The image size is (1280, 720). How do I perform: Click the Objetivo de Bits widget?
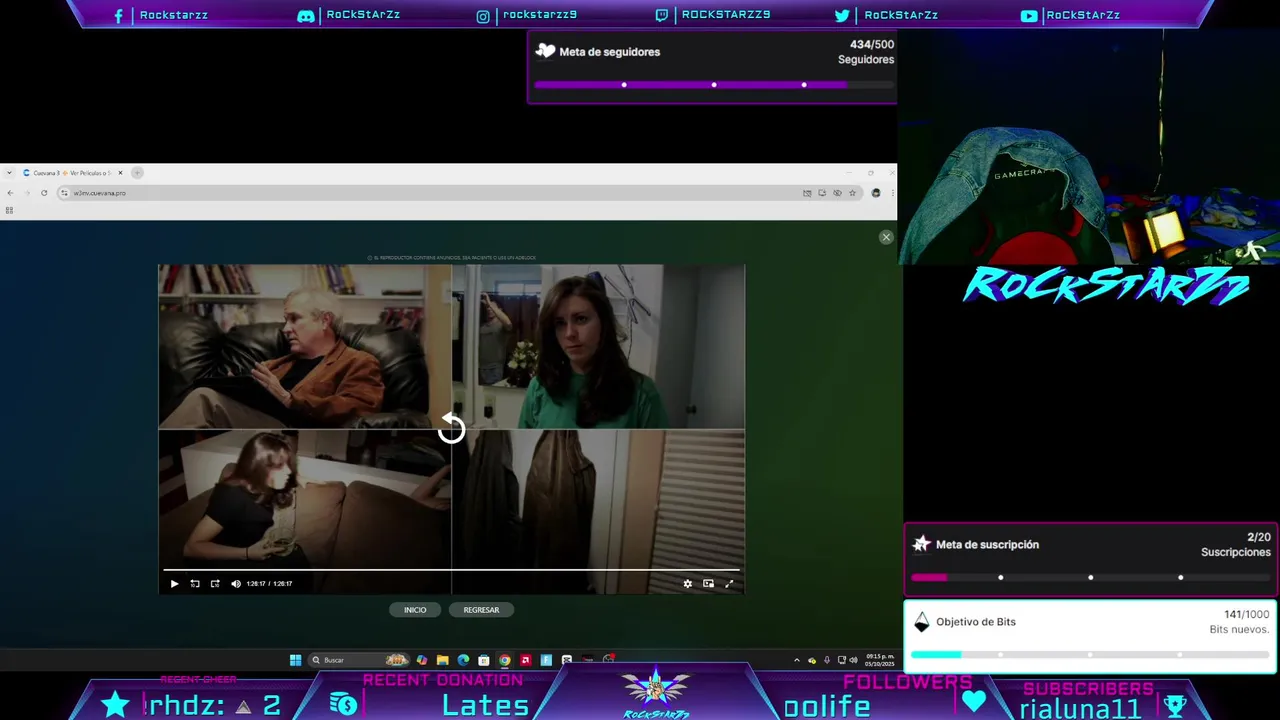click(x=1092, y=636)
